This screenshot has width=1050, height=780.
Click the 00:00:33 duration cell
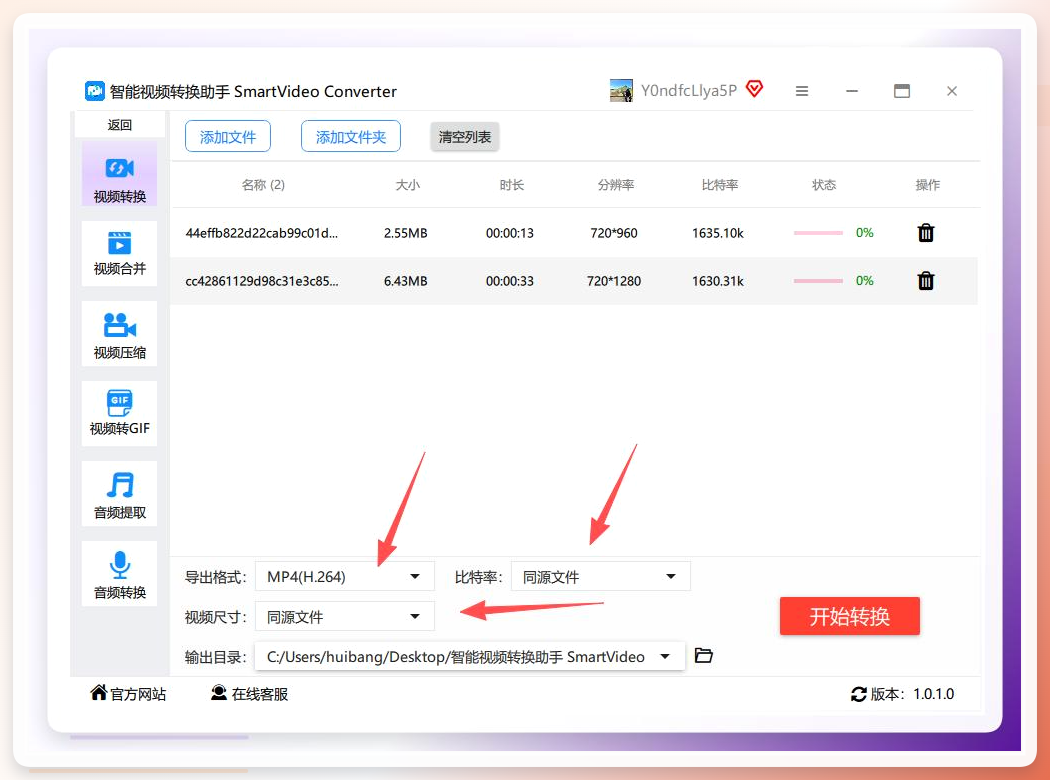pos(510,281)
